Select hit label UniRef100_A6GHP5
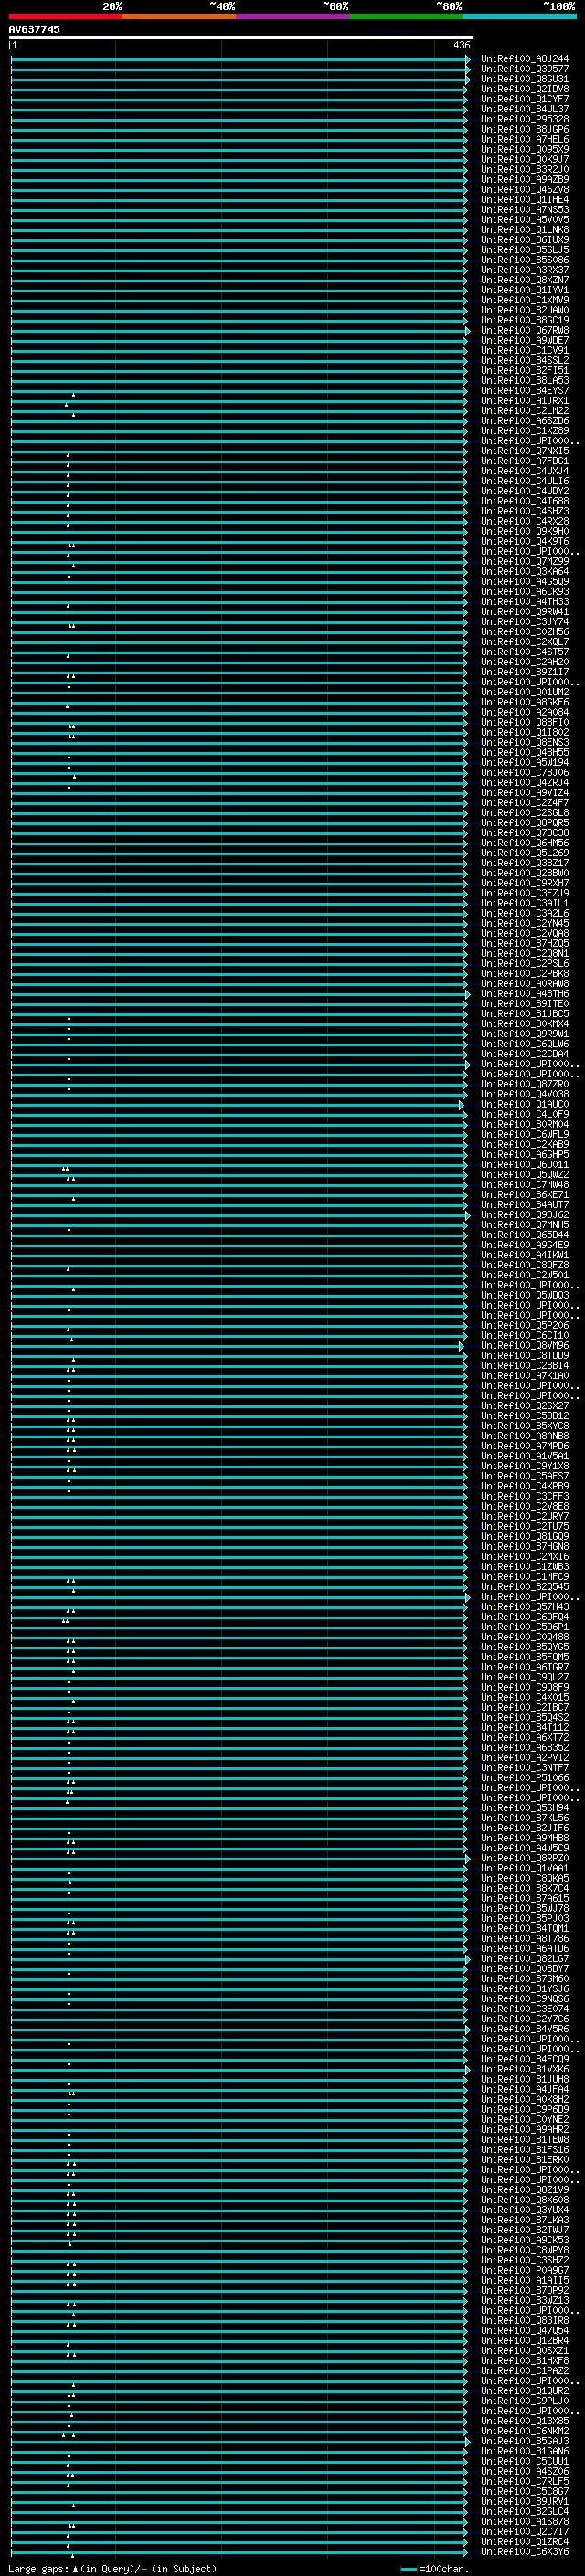Screen dimensions: 585x2576 click(x=524, y=1154)
